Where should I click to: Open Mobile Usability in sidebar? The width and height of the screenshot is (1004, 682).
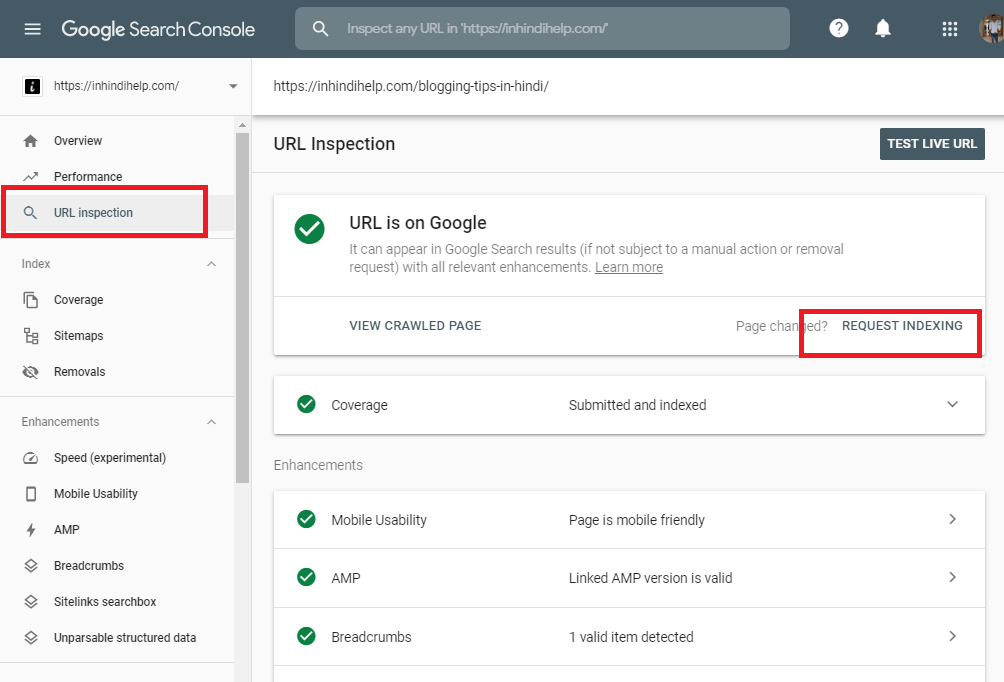tap(95, 494)
